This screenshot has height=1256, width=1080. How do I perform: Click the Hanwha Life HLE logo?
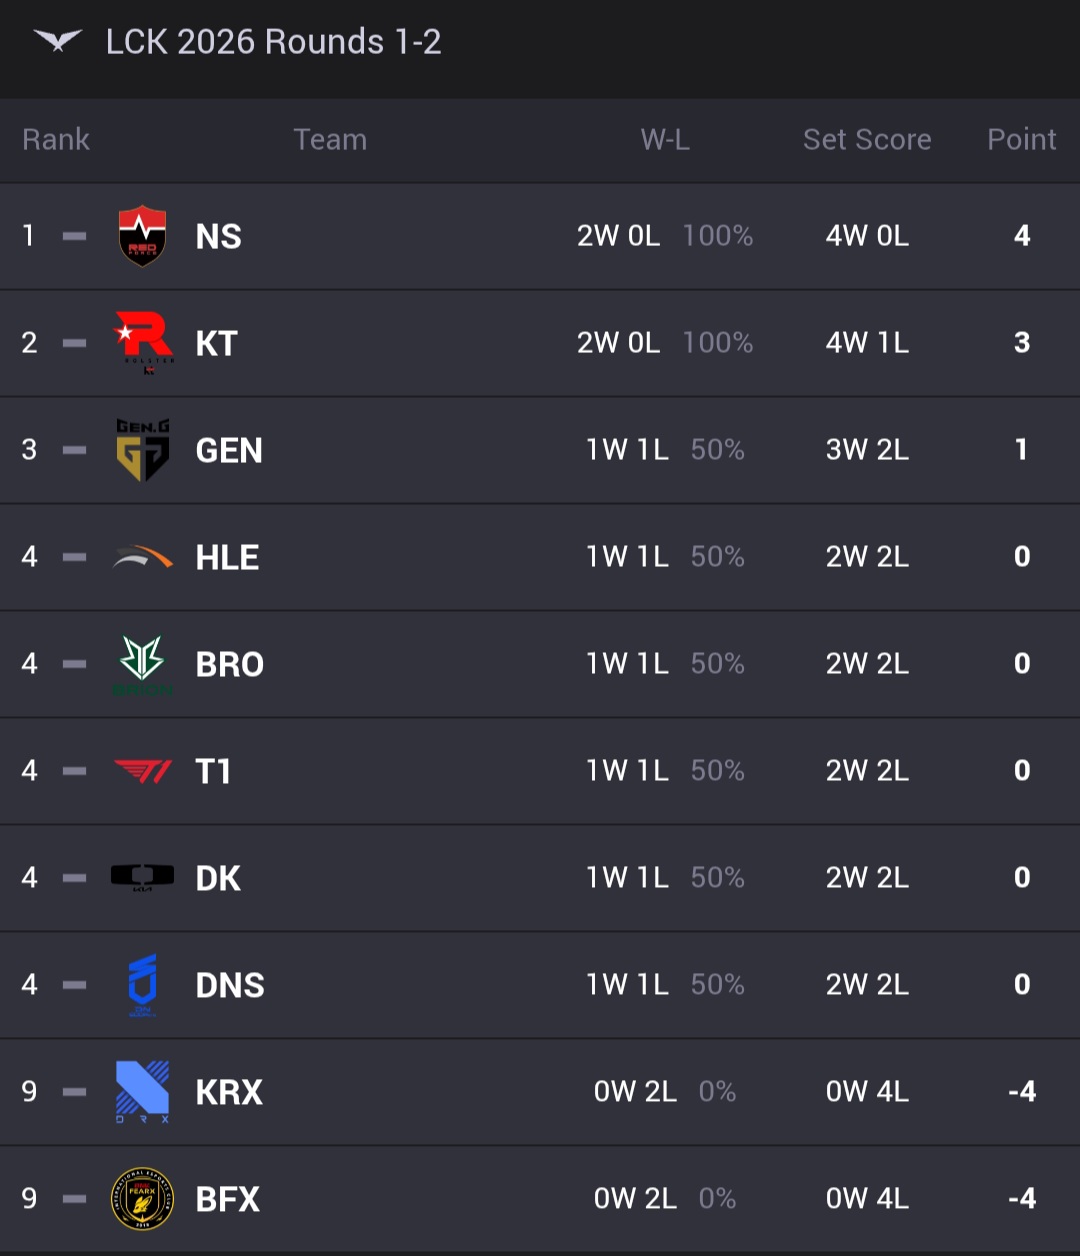pyautogui.click(x=142, y=557)
